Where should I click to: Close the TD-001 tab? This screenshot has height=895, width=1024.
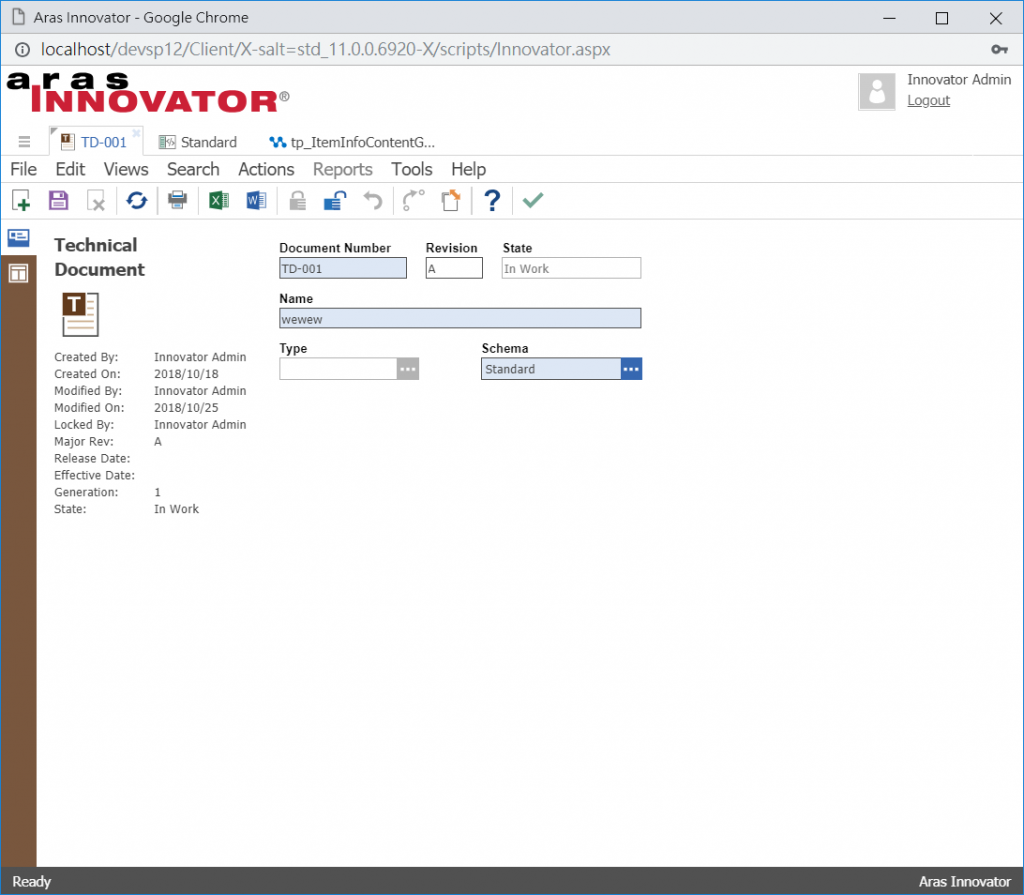coord(136,133)
